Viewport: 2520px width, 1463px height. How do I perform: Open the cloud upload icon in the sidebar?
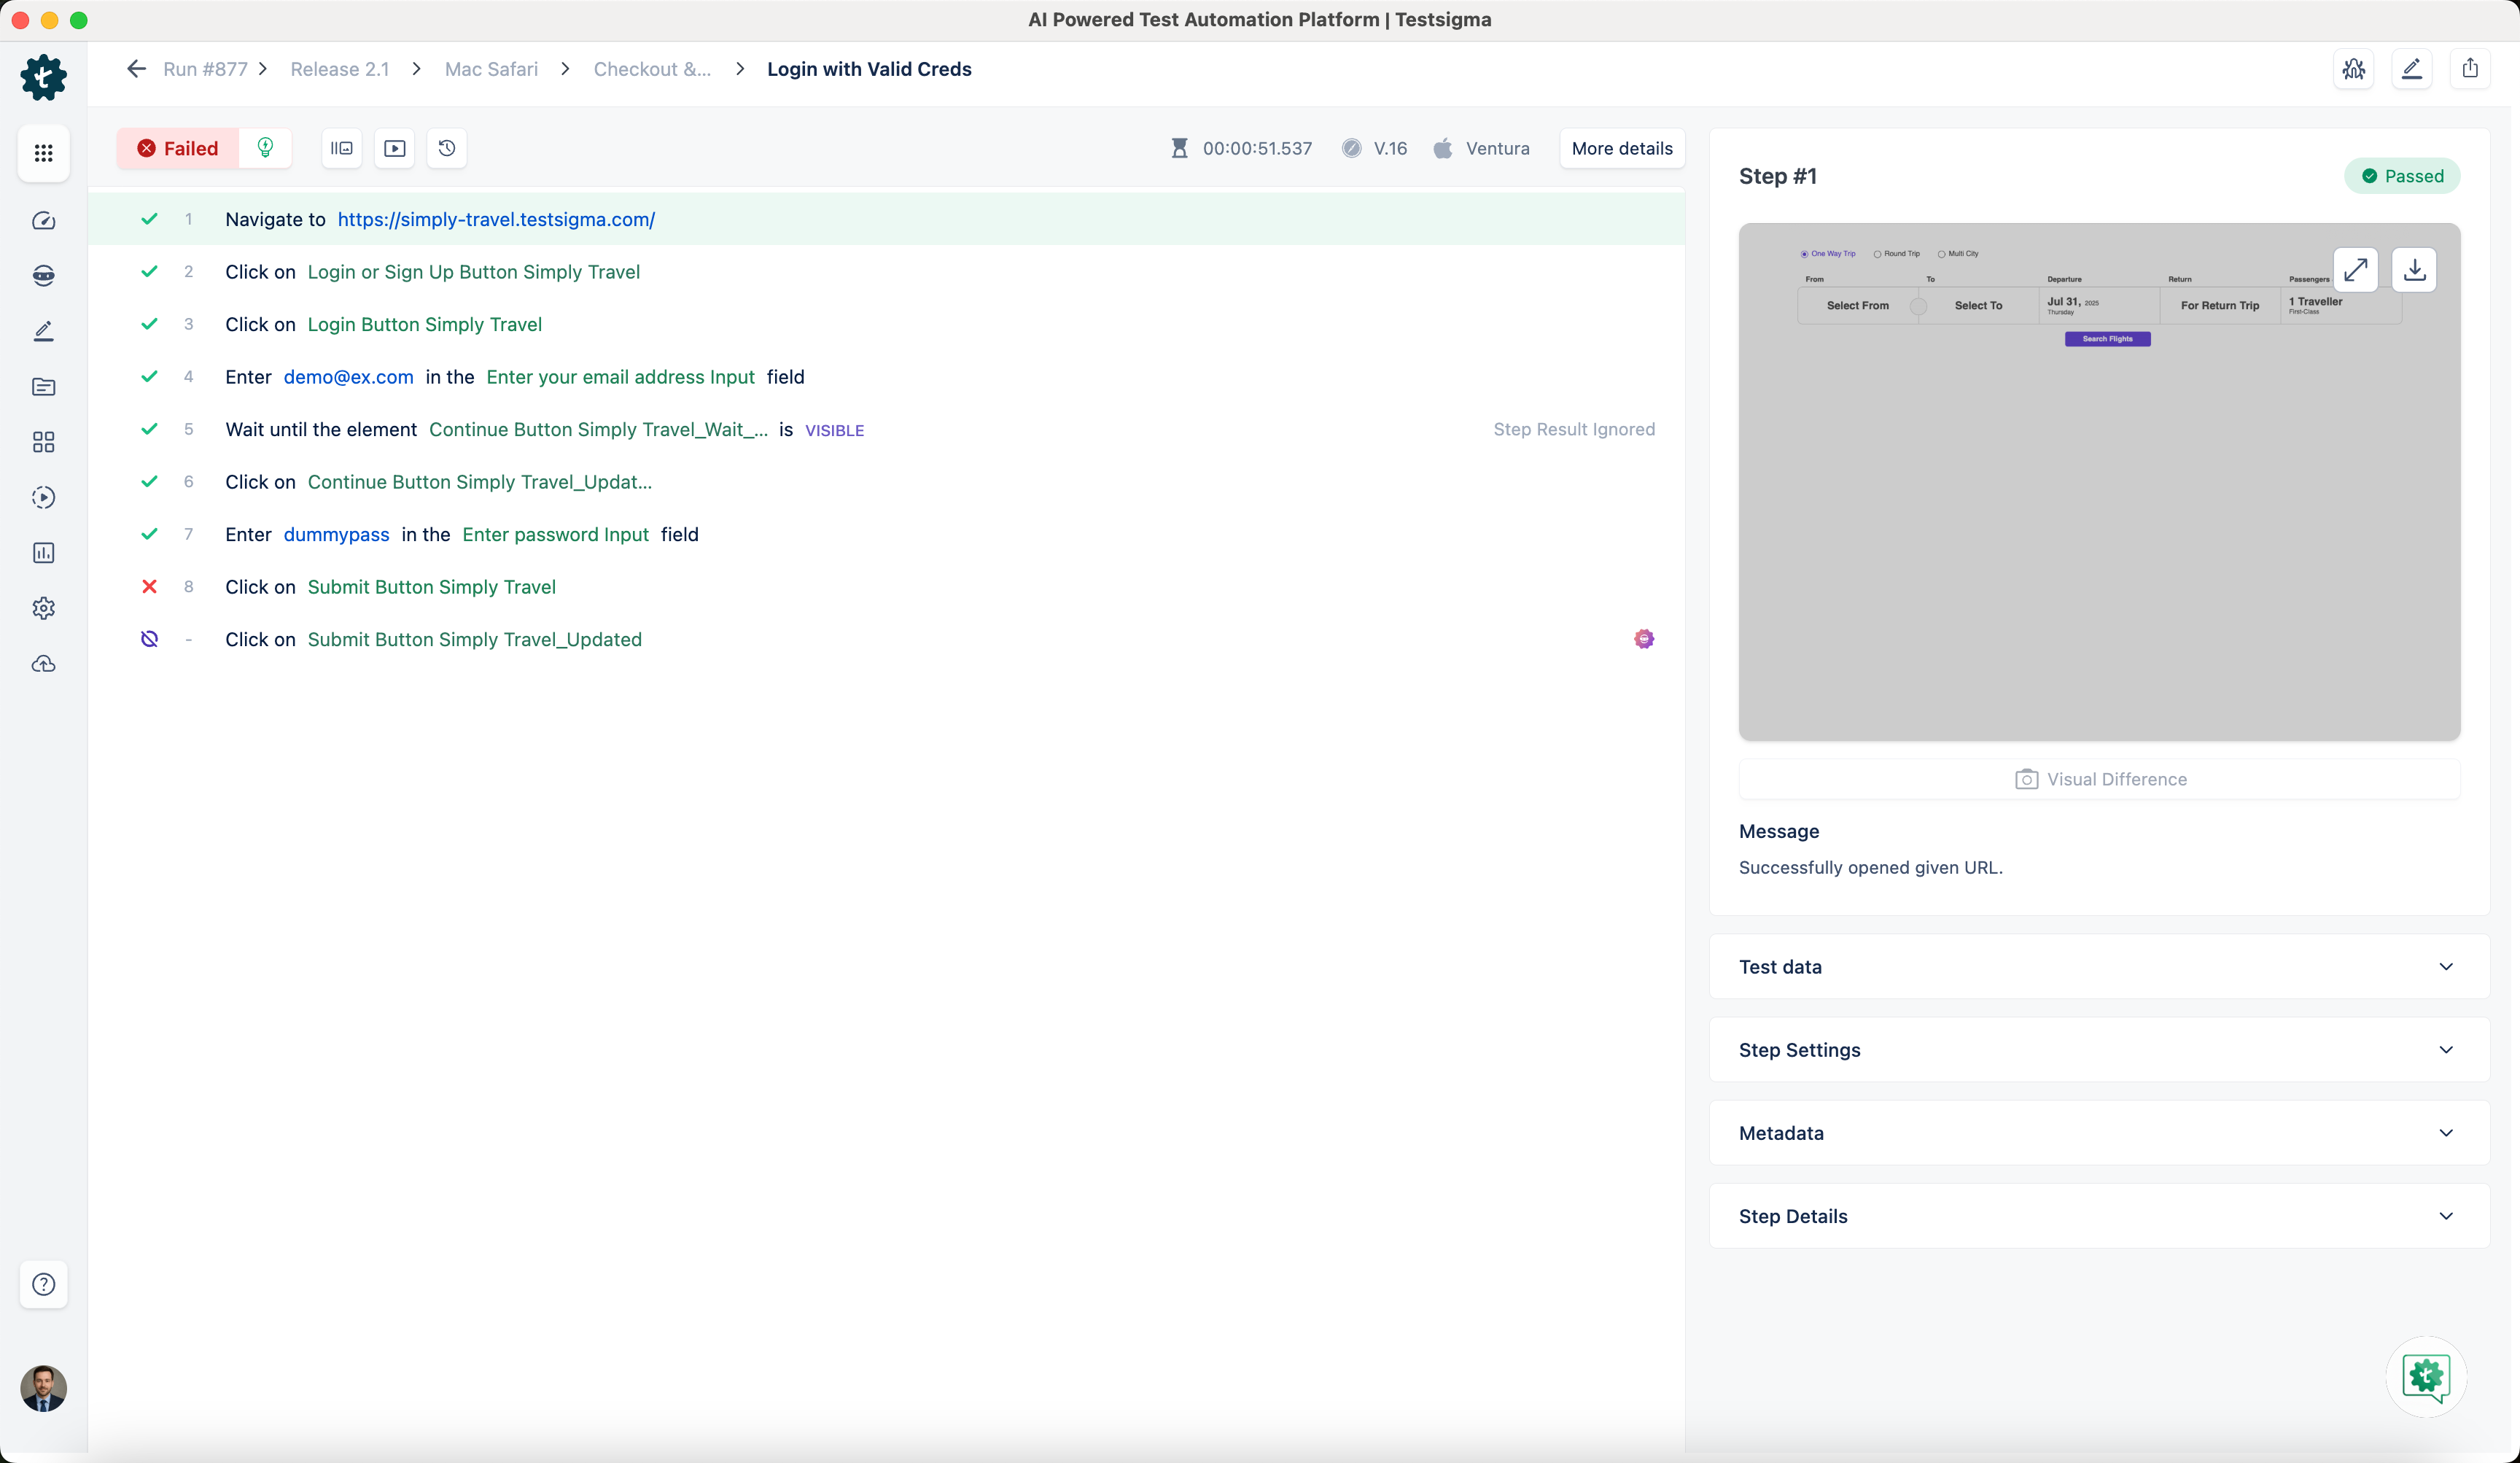click(x=43, y=663)
